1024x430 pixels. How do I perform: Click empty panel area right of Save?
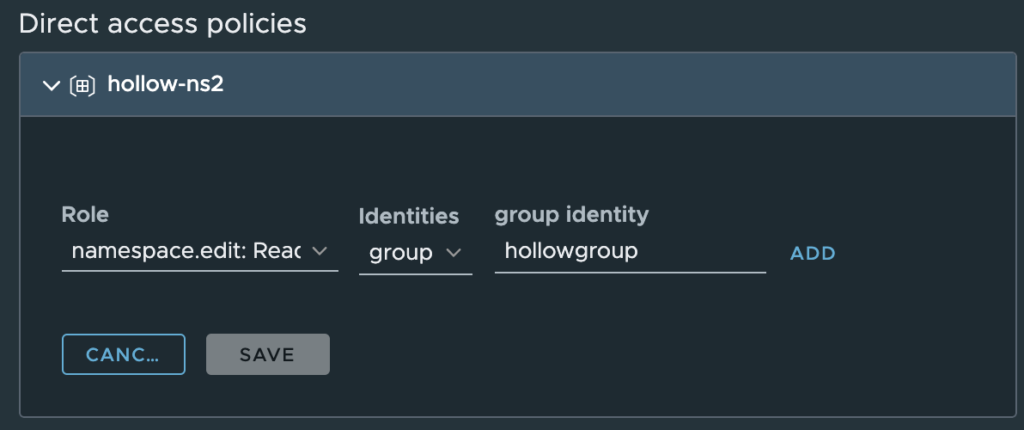[x=600, y=354]
